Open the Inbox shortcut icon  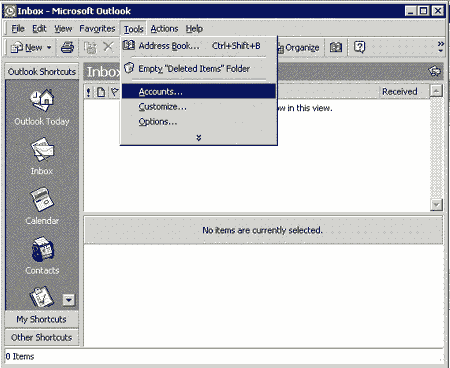42,157
